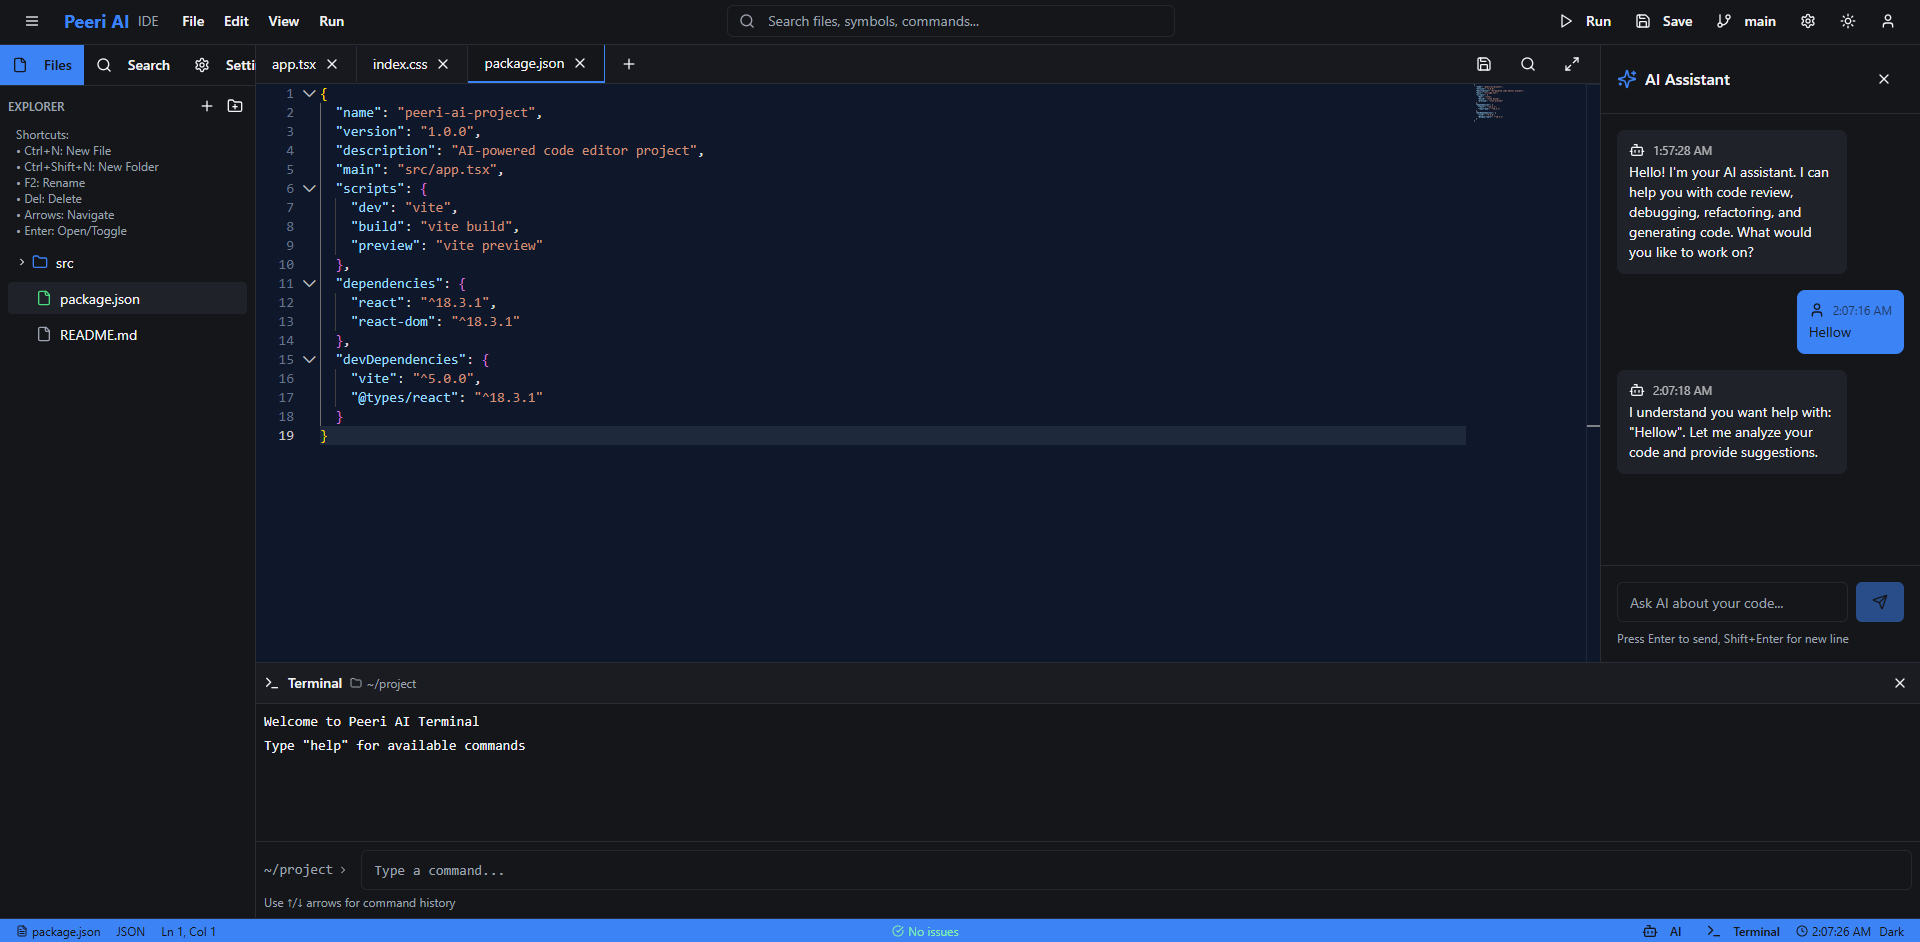
Task: Open the main branch selector
Action: click(1747, 21)
